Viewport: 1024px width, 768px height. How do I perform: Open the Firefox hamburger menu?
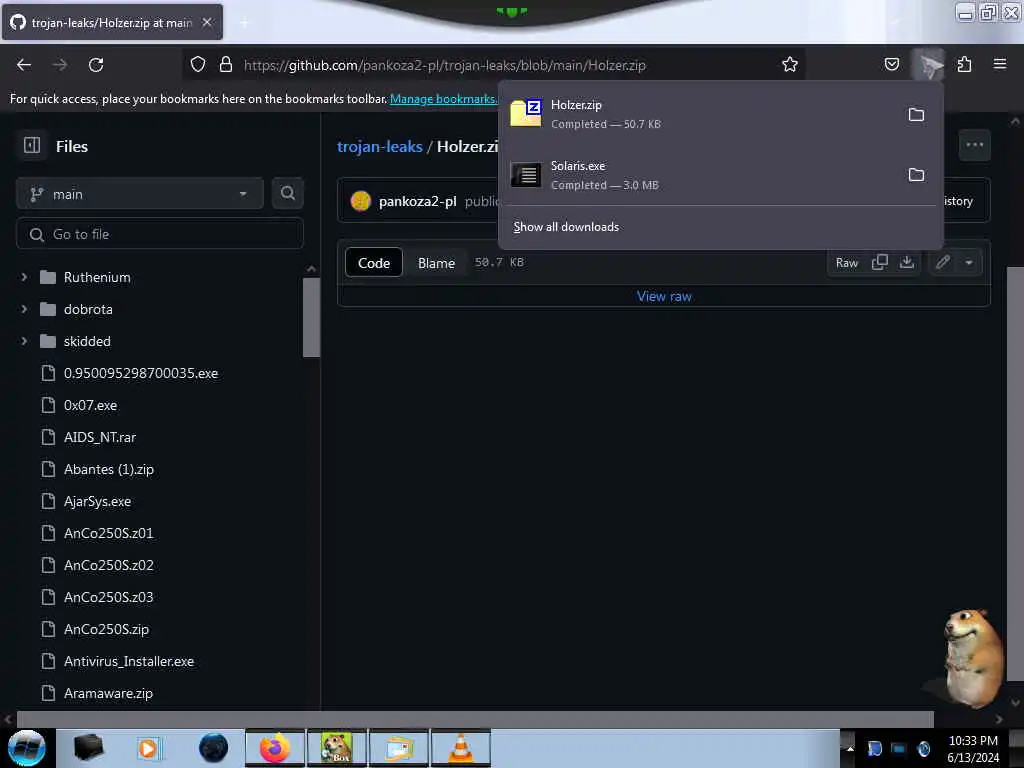pos(999,64)
